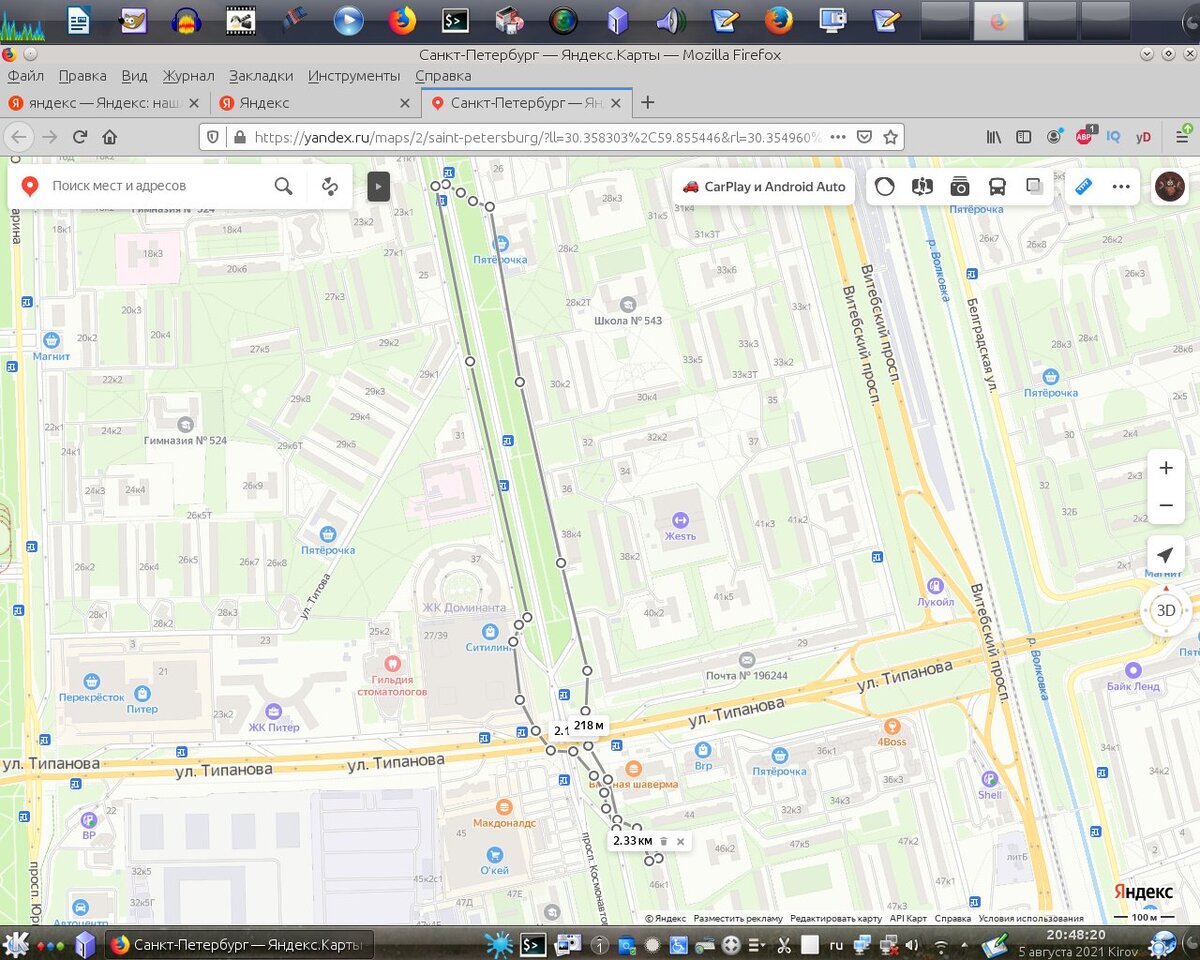The height and width of the screenshot is (960, 1200).
Task: Select Школа № 543 marker
Action: (627, 304)
